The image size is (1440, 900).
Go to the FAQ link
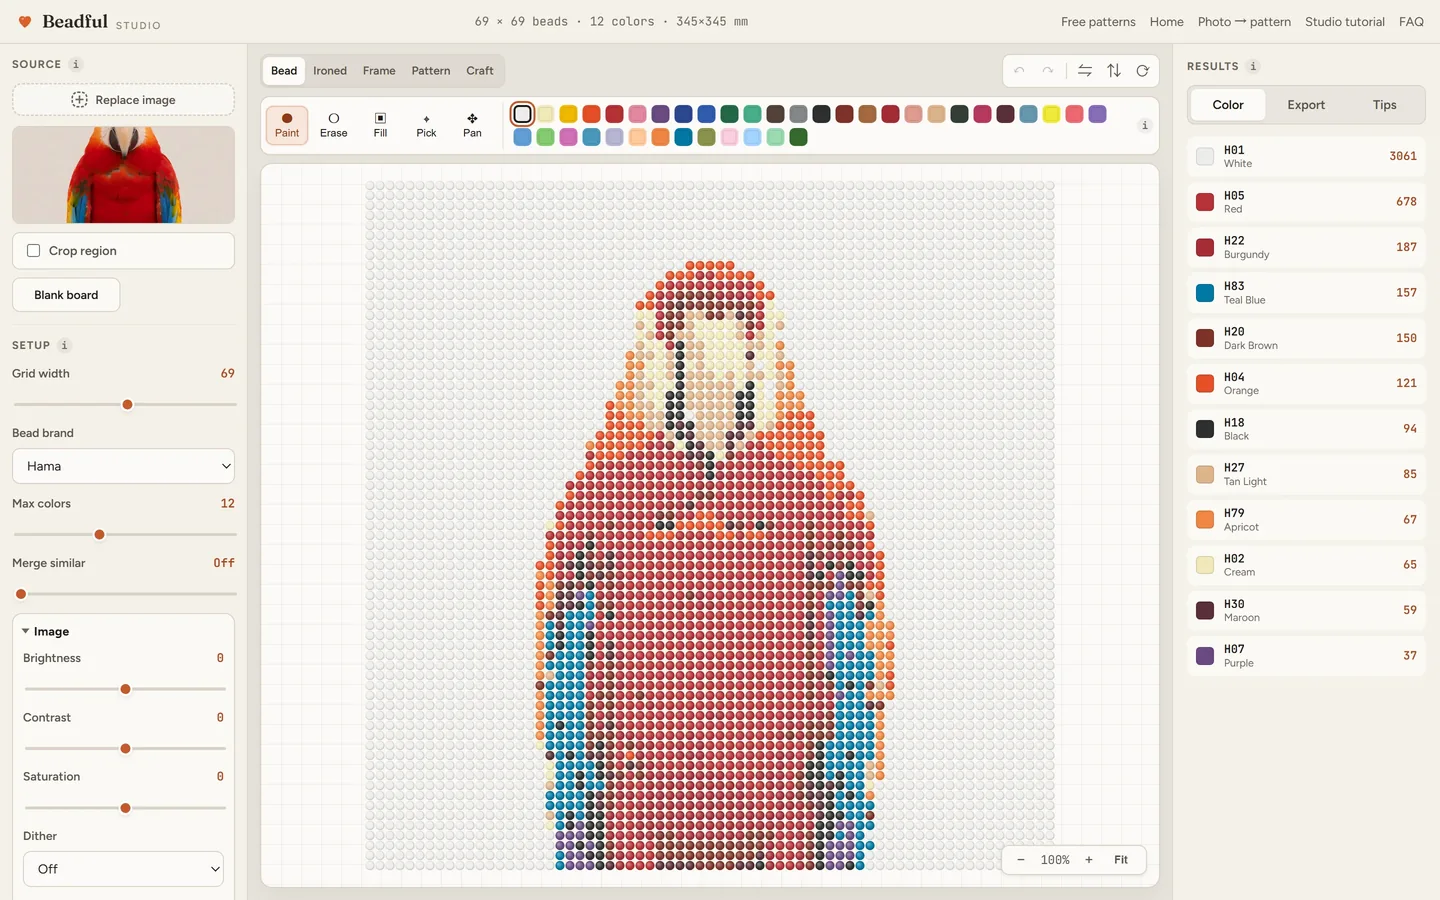click(x=1411, y=22)
